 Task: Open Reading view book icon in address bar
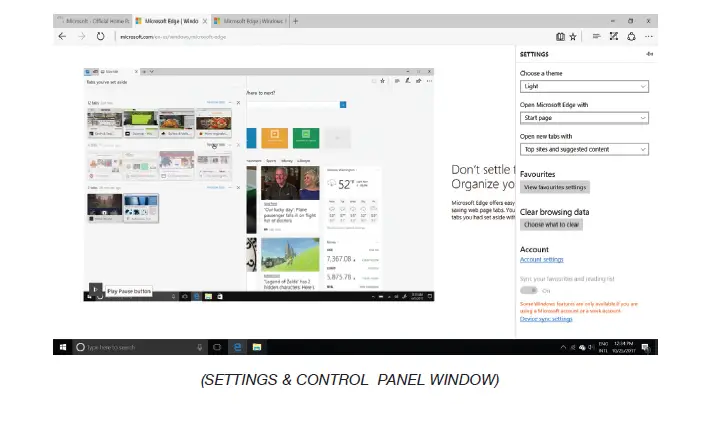coord(560,36)
